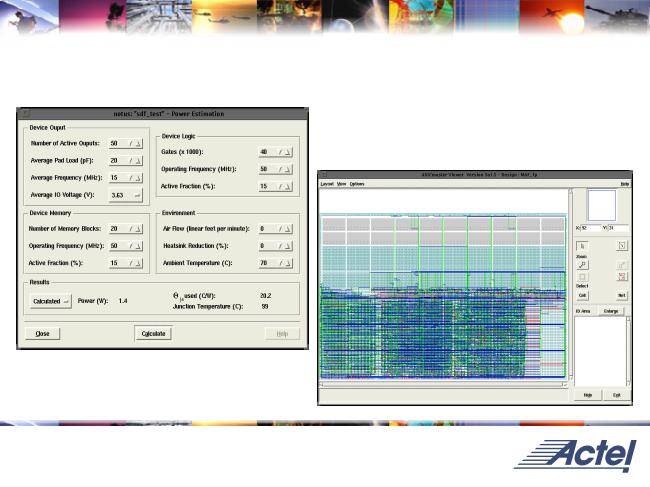Open the ChipViewer window menu button
The width and height of the screenshot is (650, 487).
pyautogui.click(x=324, y=175)
